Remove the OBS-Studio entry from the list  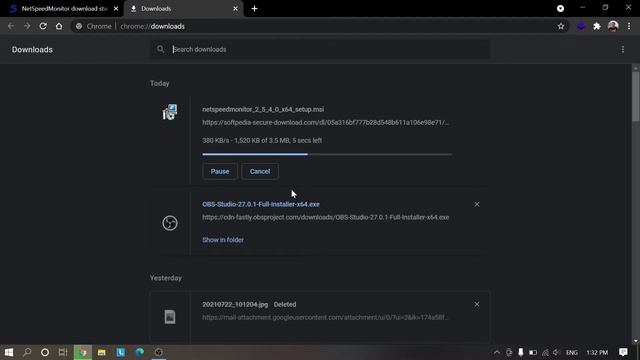[x=477, y=204]
